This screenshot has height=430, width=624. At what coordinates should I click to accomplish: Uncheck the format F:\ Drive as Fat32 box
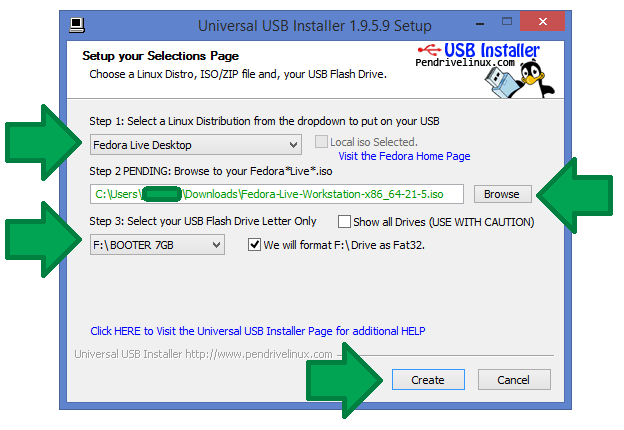(x=254, y=244)
